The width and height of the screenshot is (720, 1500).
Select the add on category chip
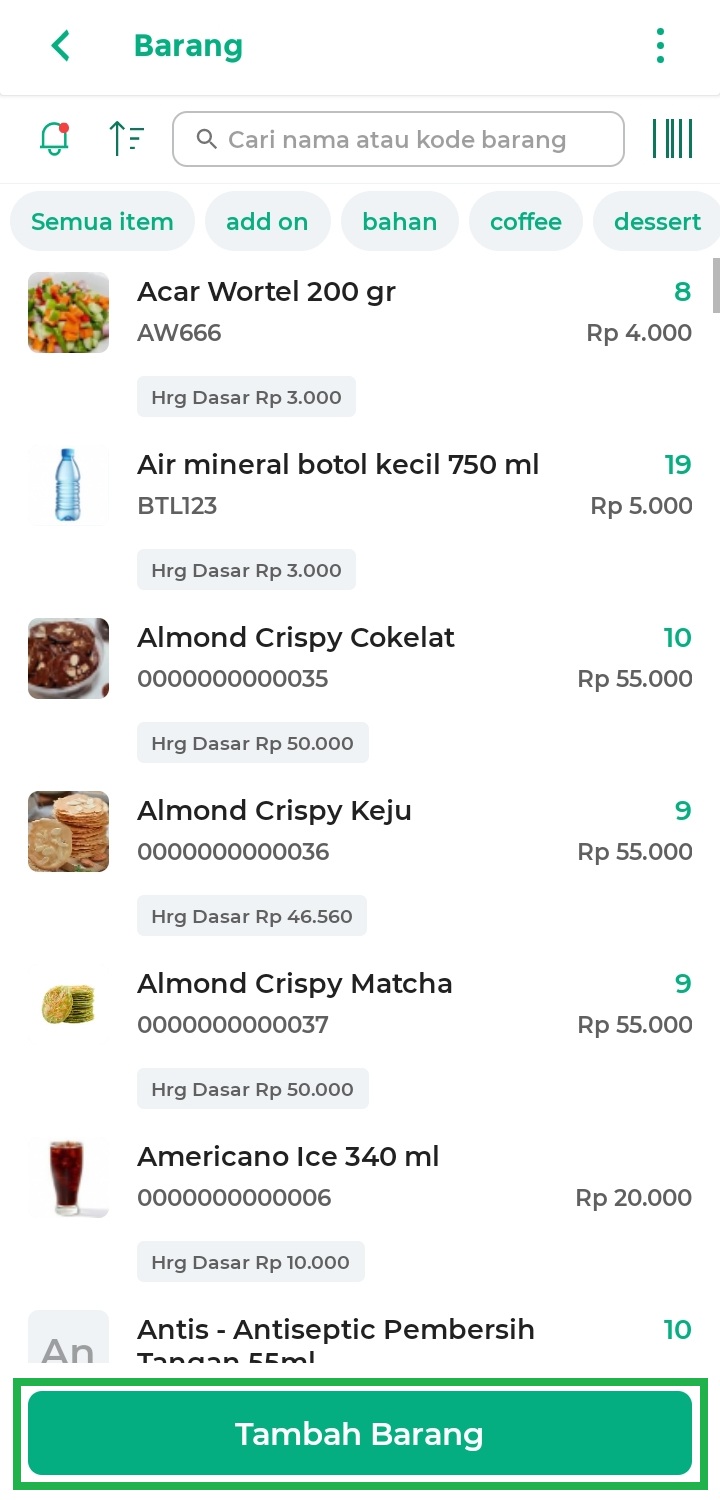tap(267, 222)
